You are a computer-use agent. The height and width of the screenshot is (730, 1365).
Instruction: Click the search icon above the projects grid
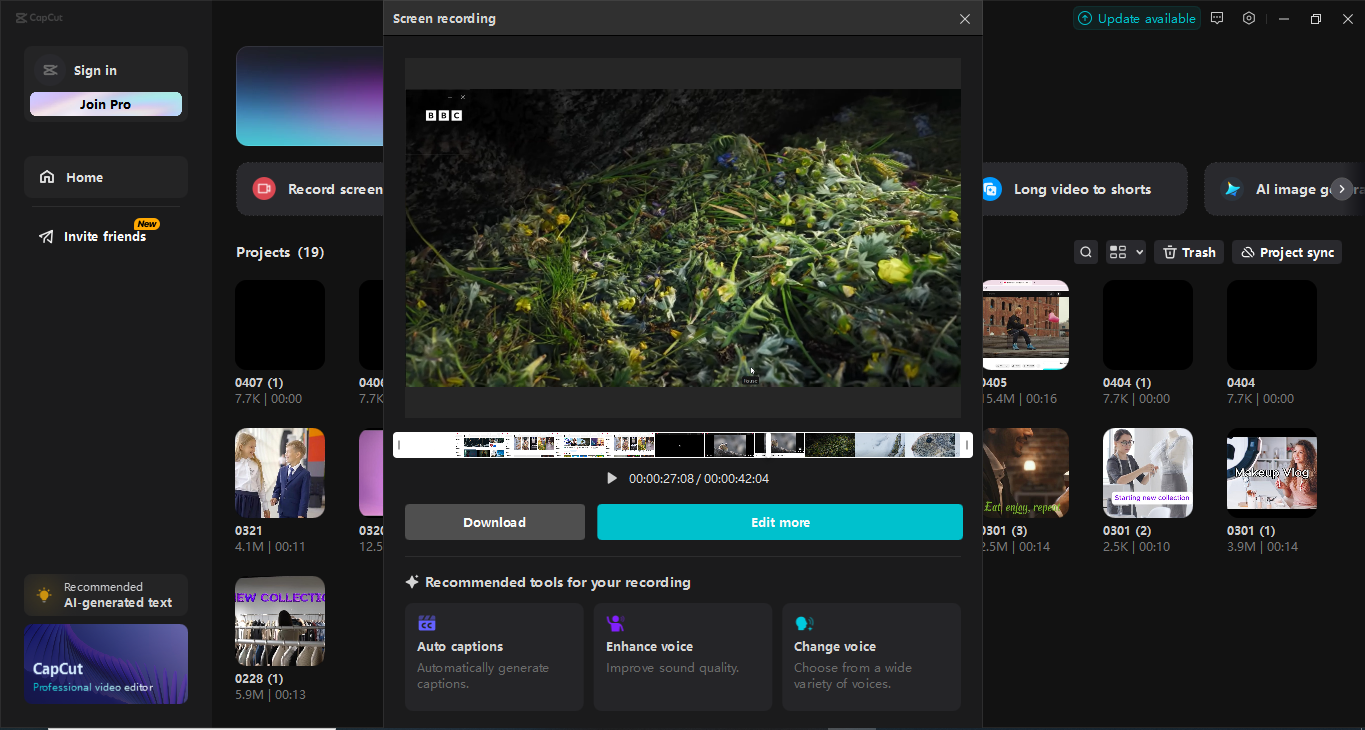click(1086, 251)
